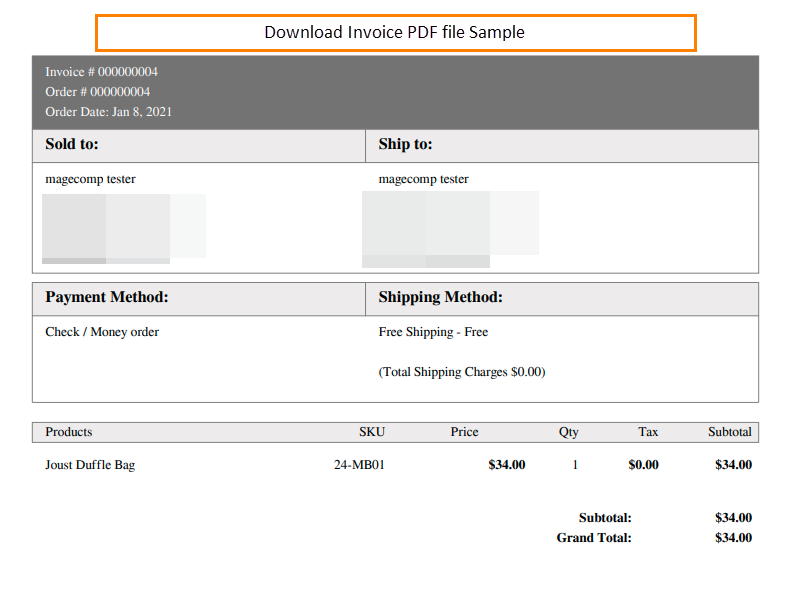Click the Products column header

click(x=69, y=432)
